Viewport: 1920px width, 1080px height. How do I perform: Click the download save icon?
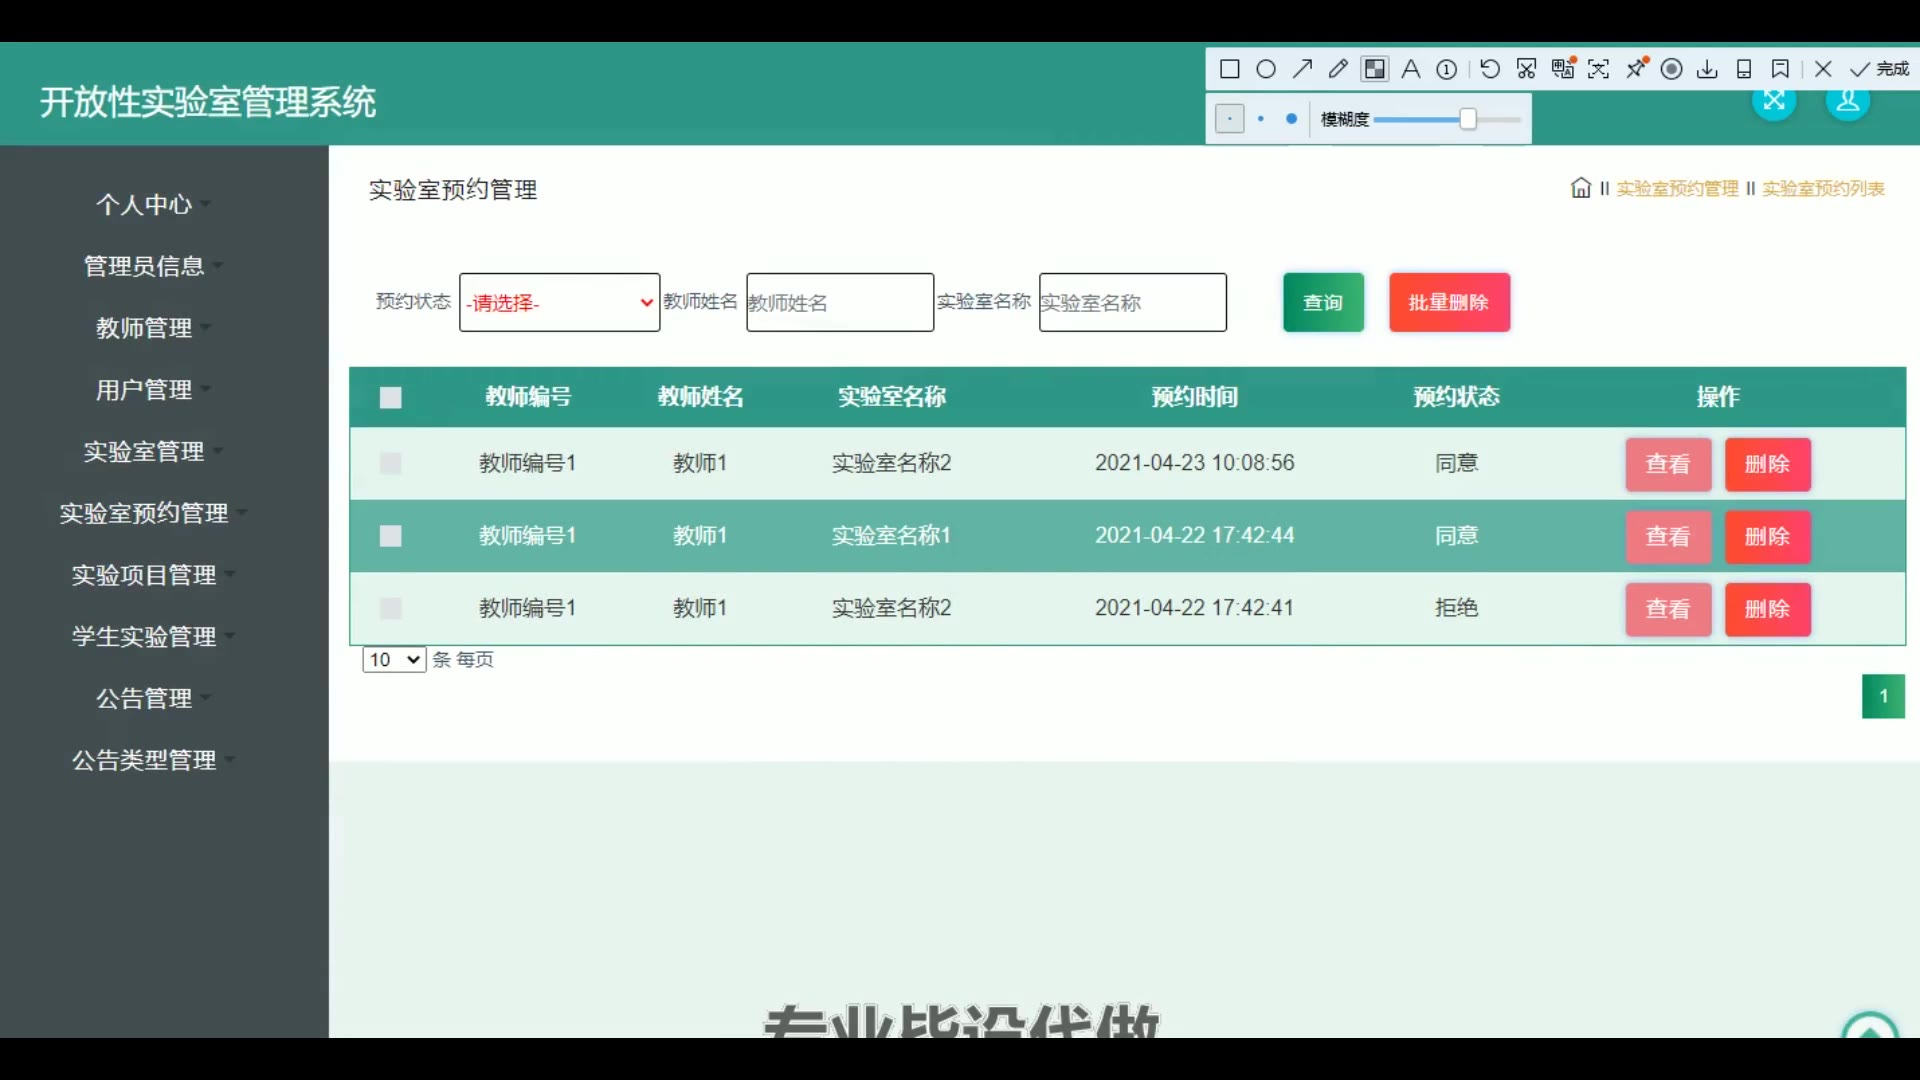1708,69
